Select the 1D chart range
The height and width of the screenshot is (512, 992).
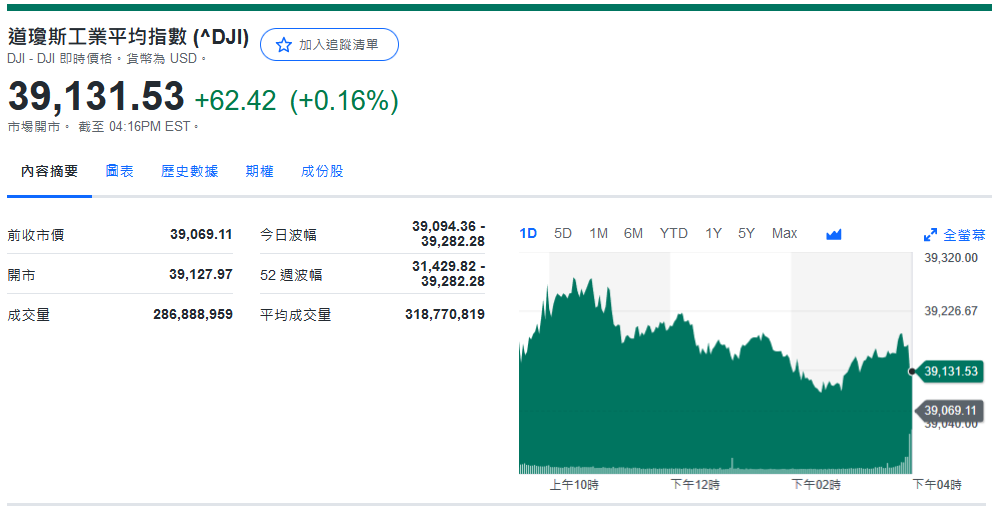[x=528, y=233]
